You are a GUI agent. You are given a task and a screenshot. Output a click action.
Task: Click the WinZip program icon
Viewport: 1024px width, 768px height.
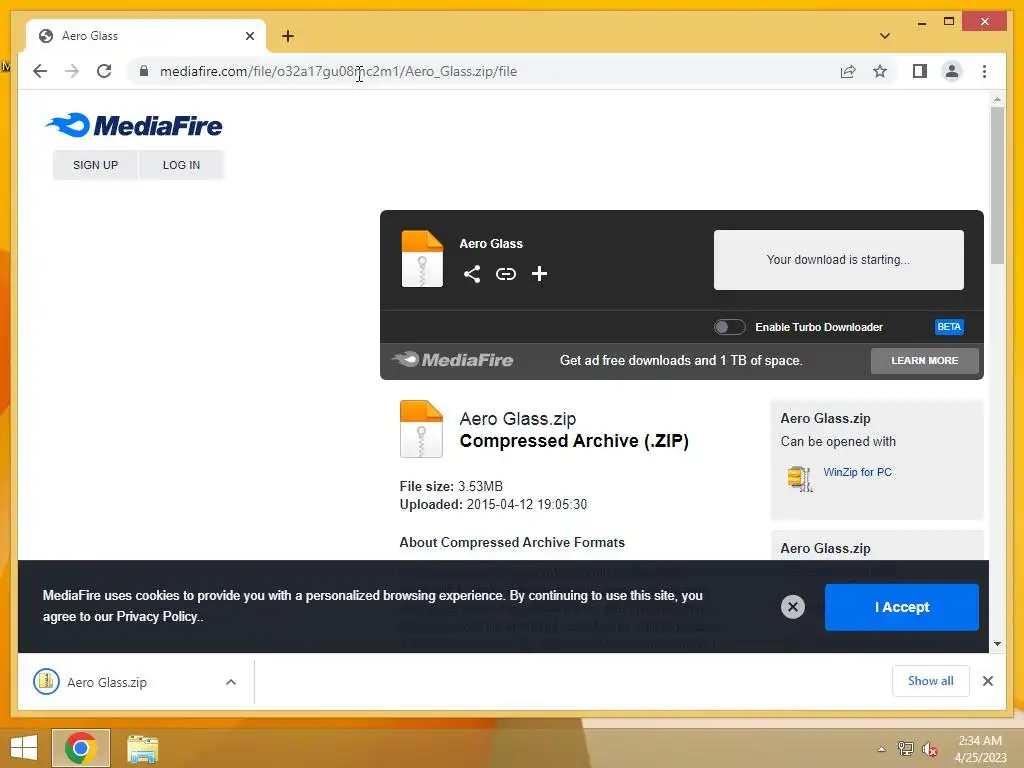[x=800, y=479]
